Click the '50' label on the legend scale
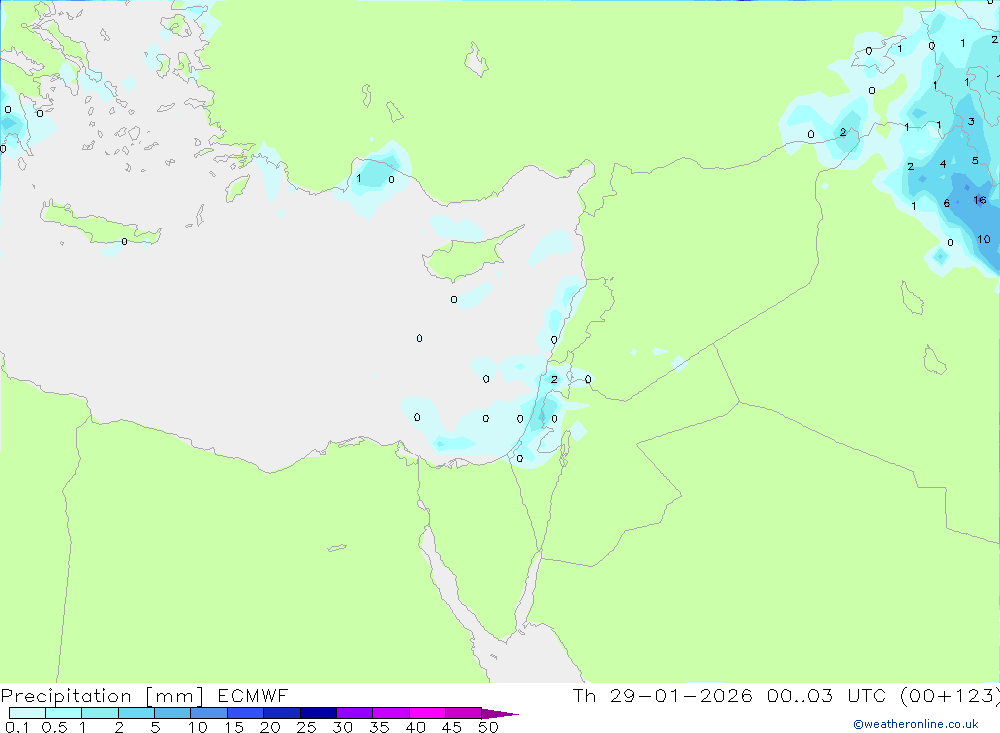 click(488, 727)
